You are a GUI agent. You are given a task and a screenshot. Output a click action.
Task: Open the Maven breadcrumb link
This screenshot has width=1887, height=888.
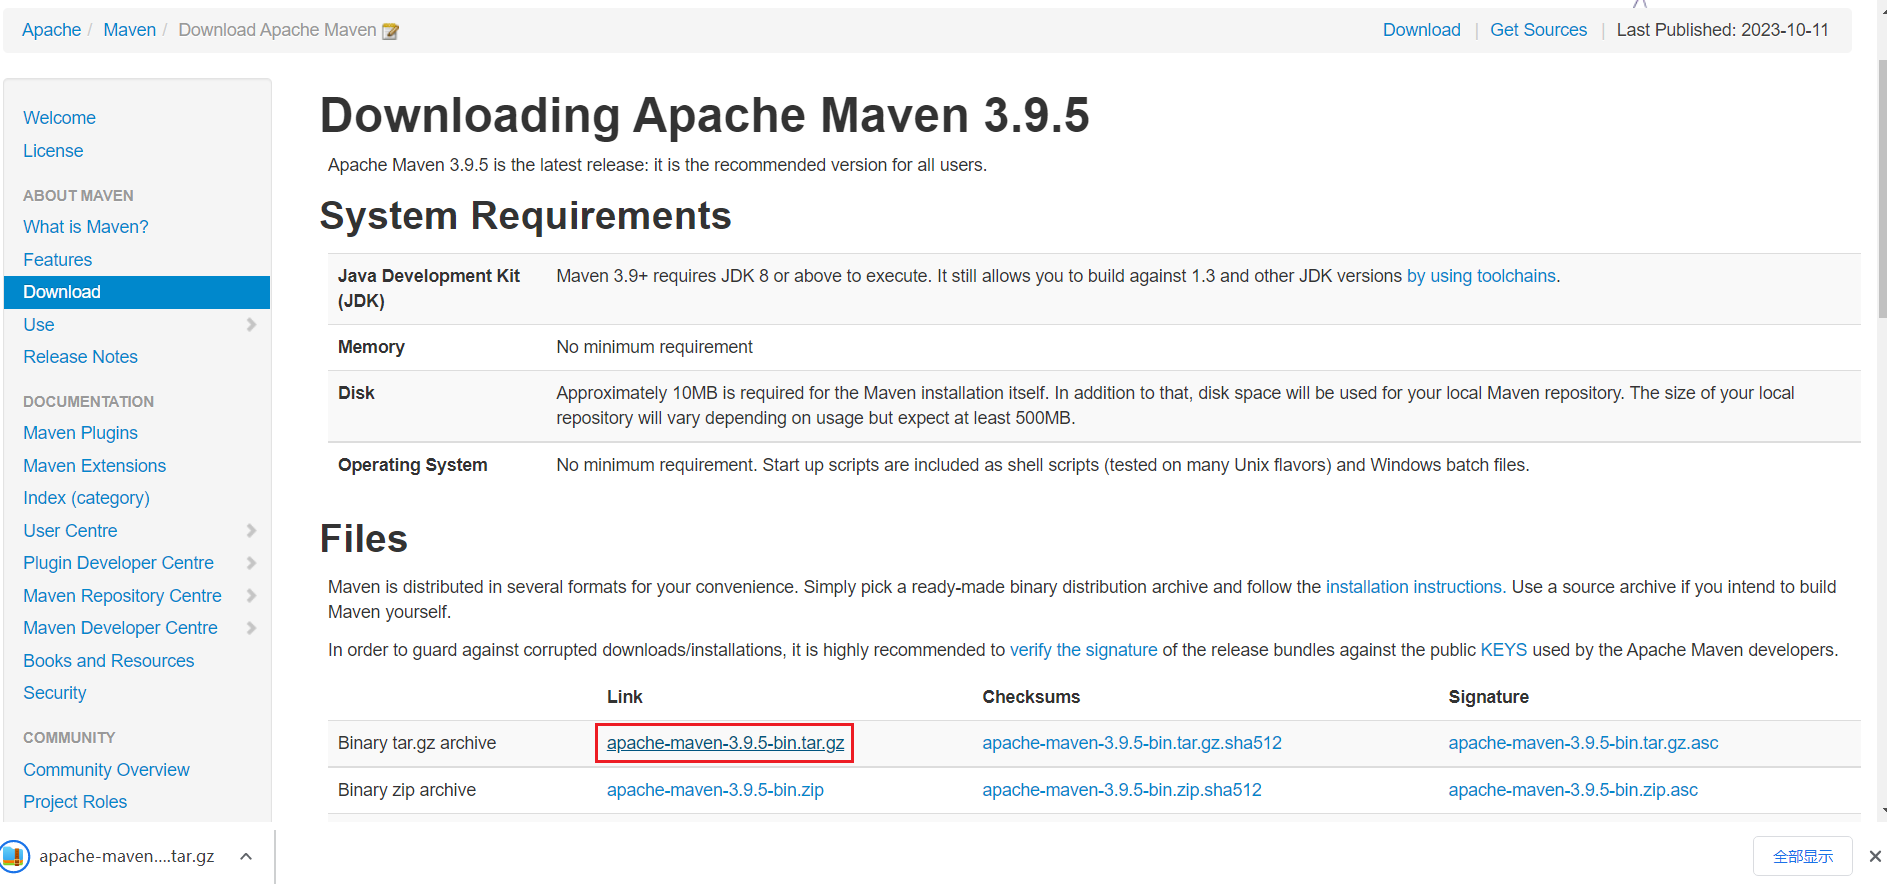129,30
